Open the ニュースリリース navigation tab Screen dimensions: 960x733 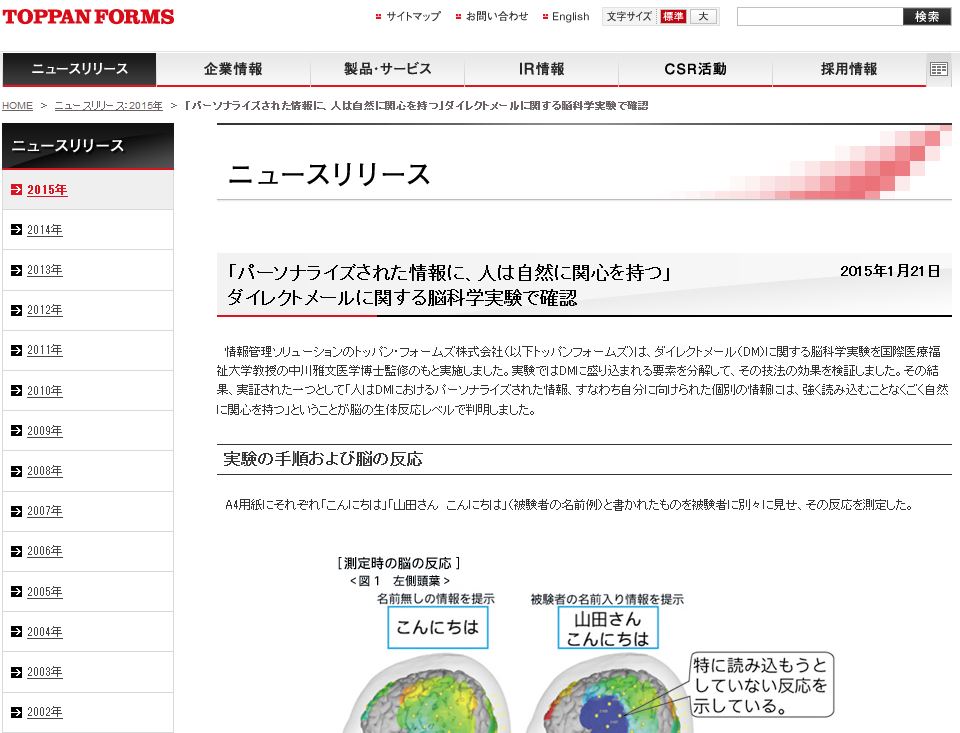80,69
